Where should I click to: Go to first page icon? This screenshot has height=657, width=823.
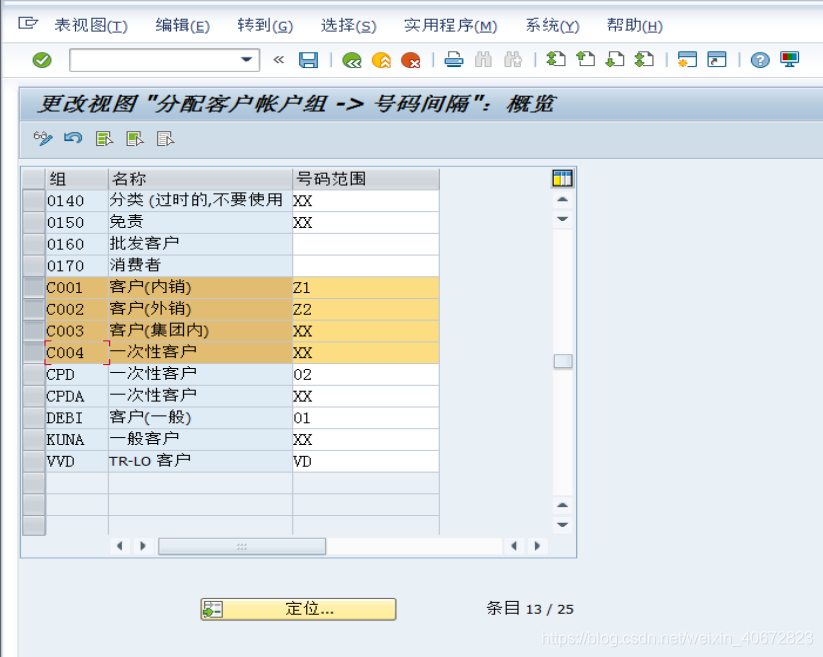556,59
